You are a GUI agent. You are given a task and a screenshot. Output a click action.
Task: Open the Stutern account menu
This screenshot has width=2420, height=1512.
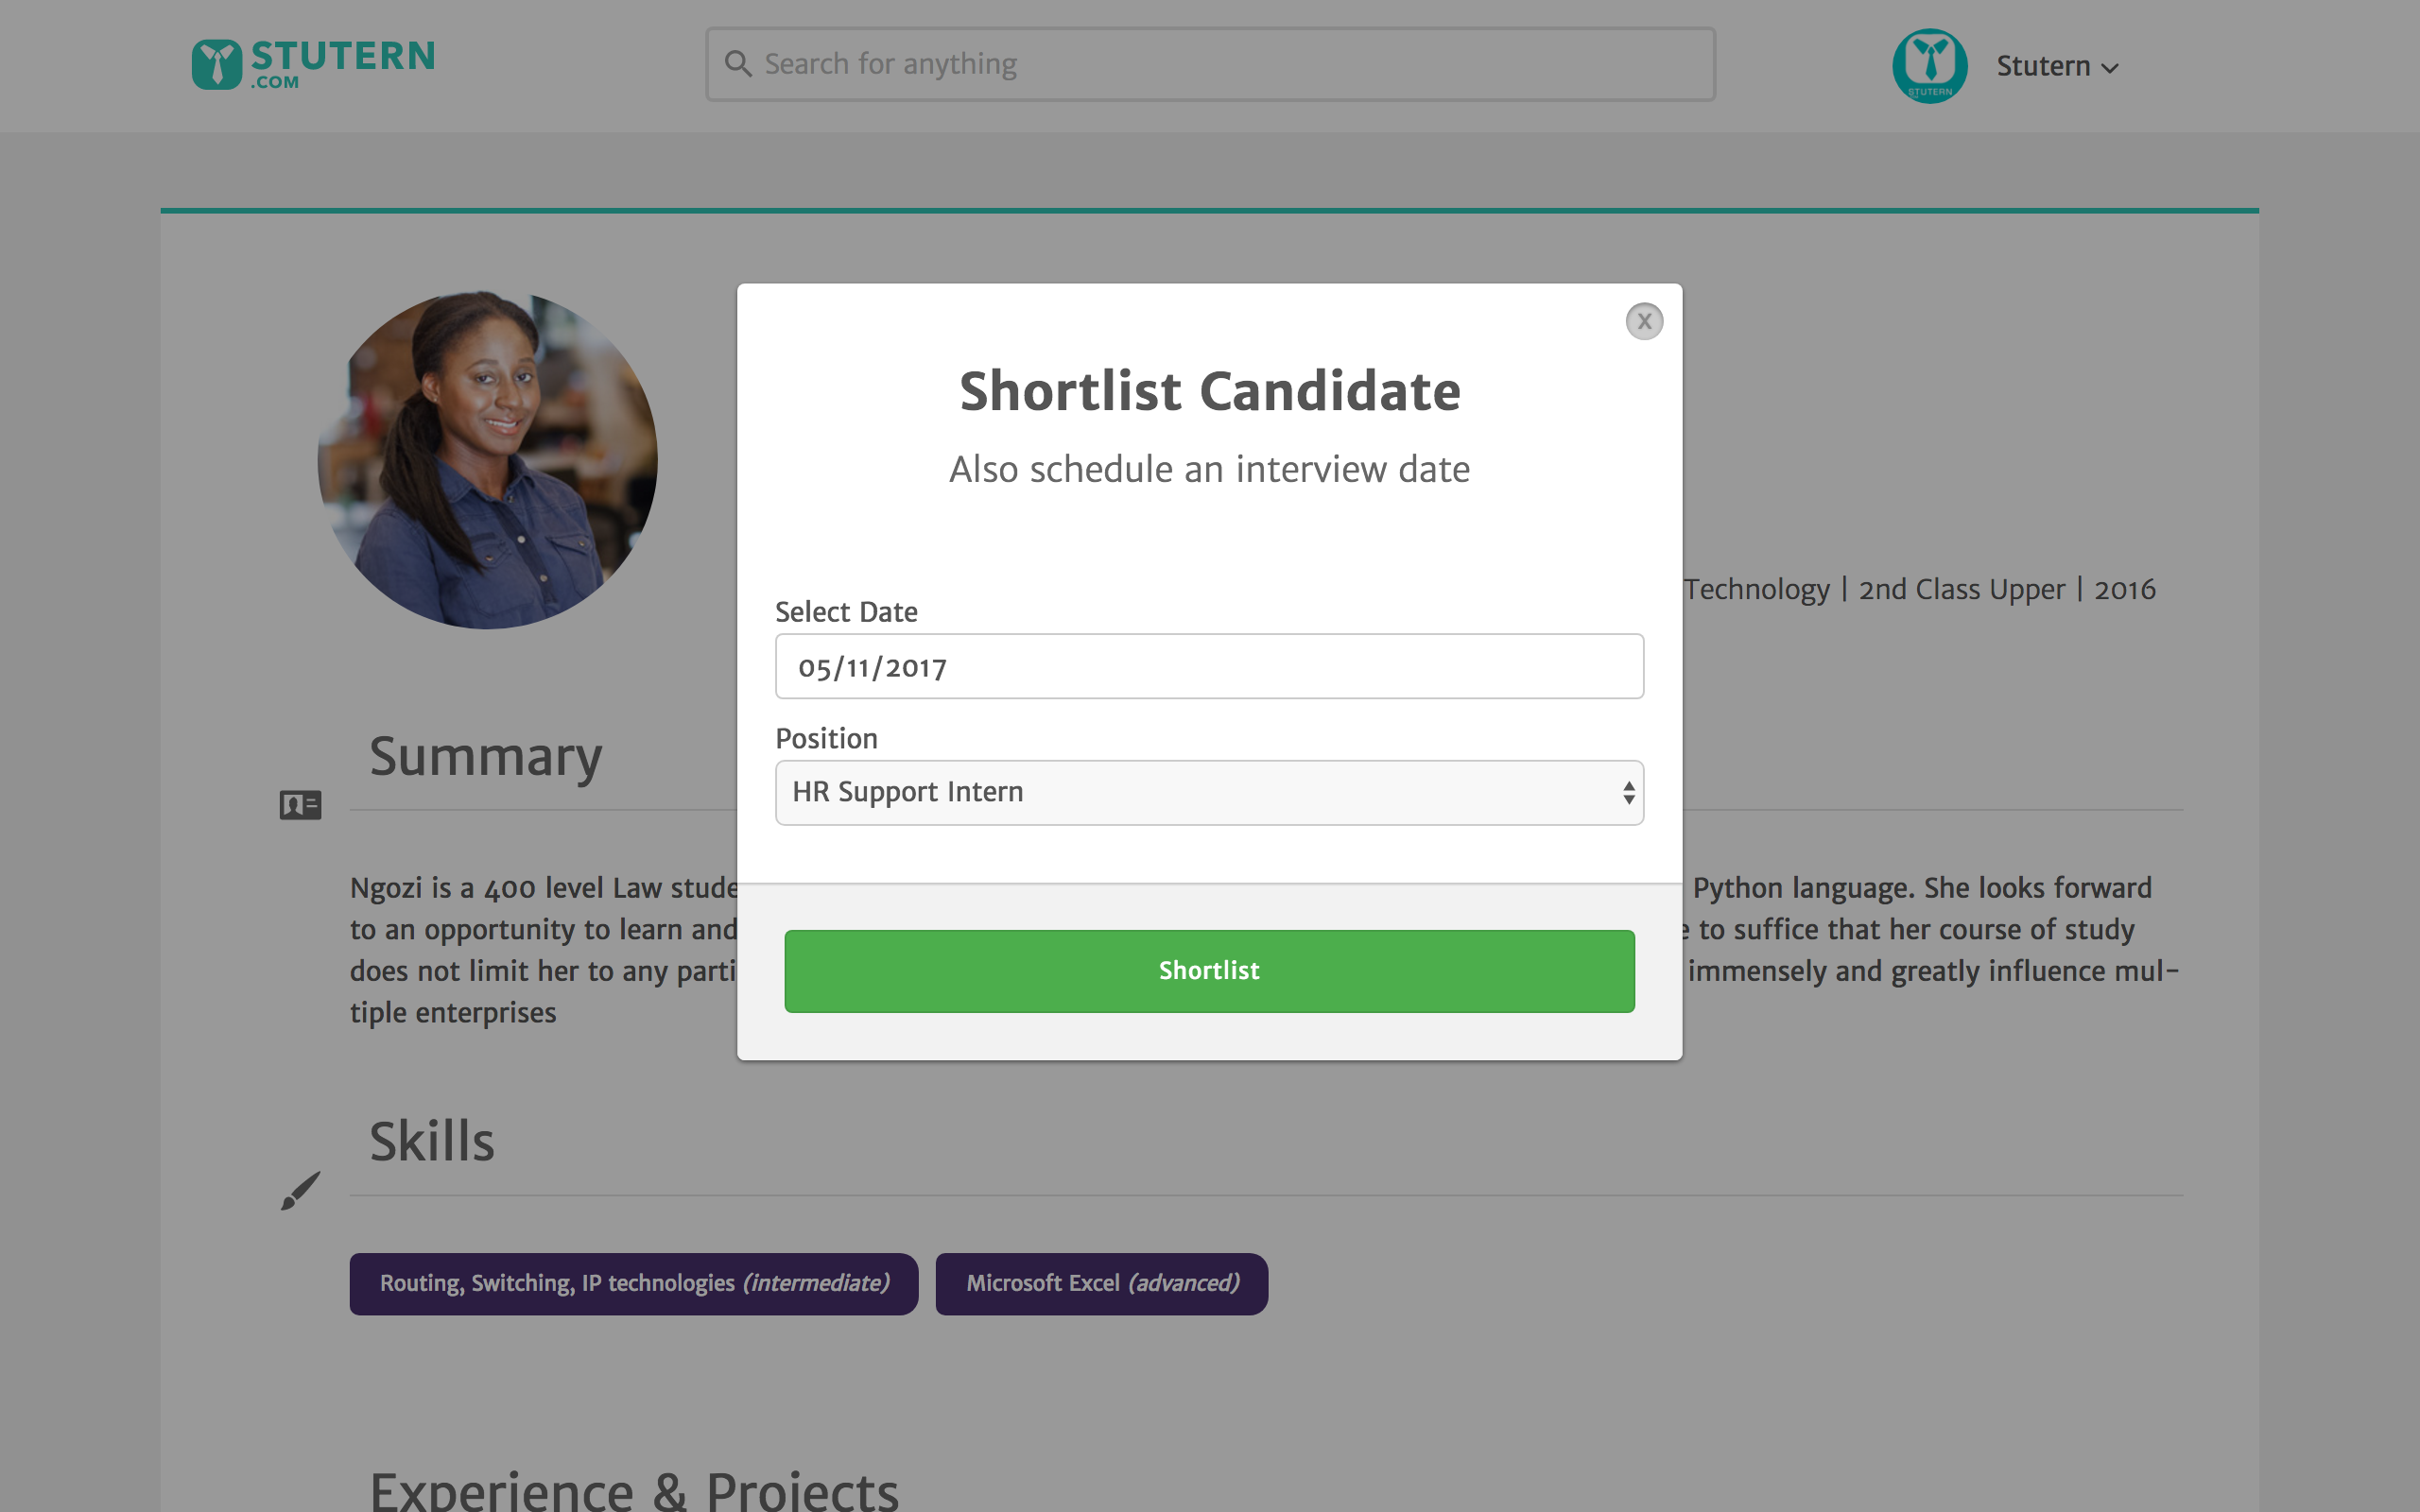(x=2044, y=65)
